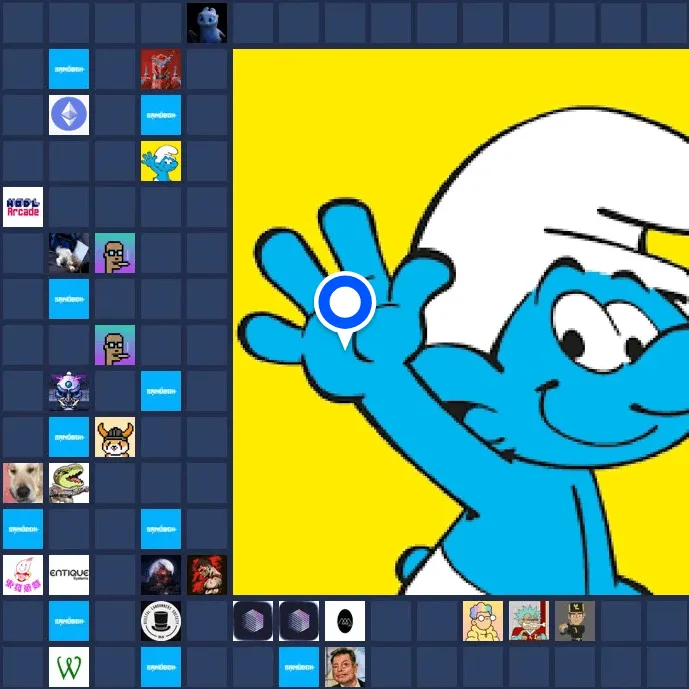This screenshot has width=689, height=689.
Task: Select the green W logo tile
Action: click(x=69, y=667)
